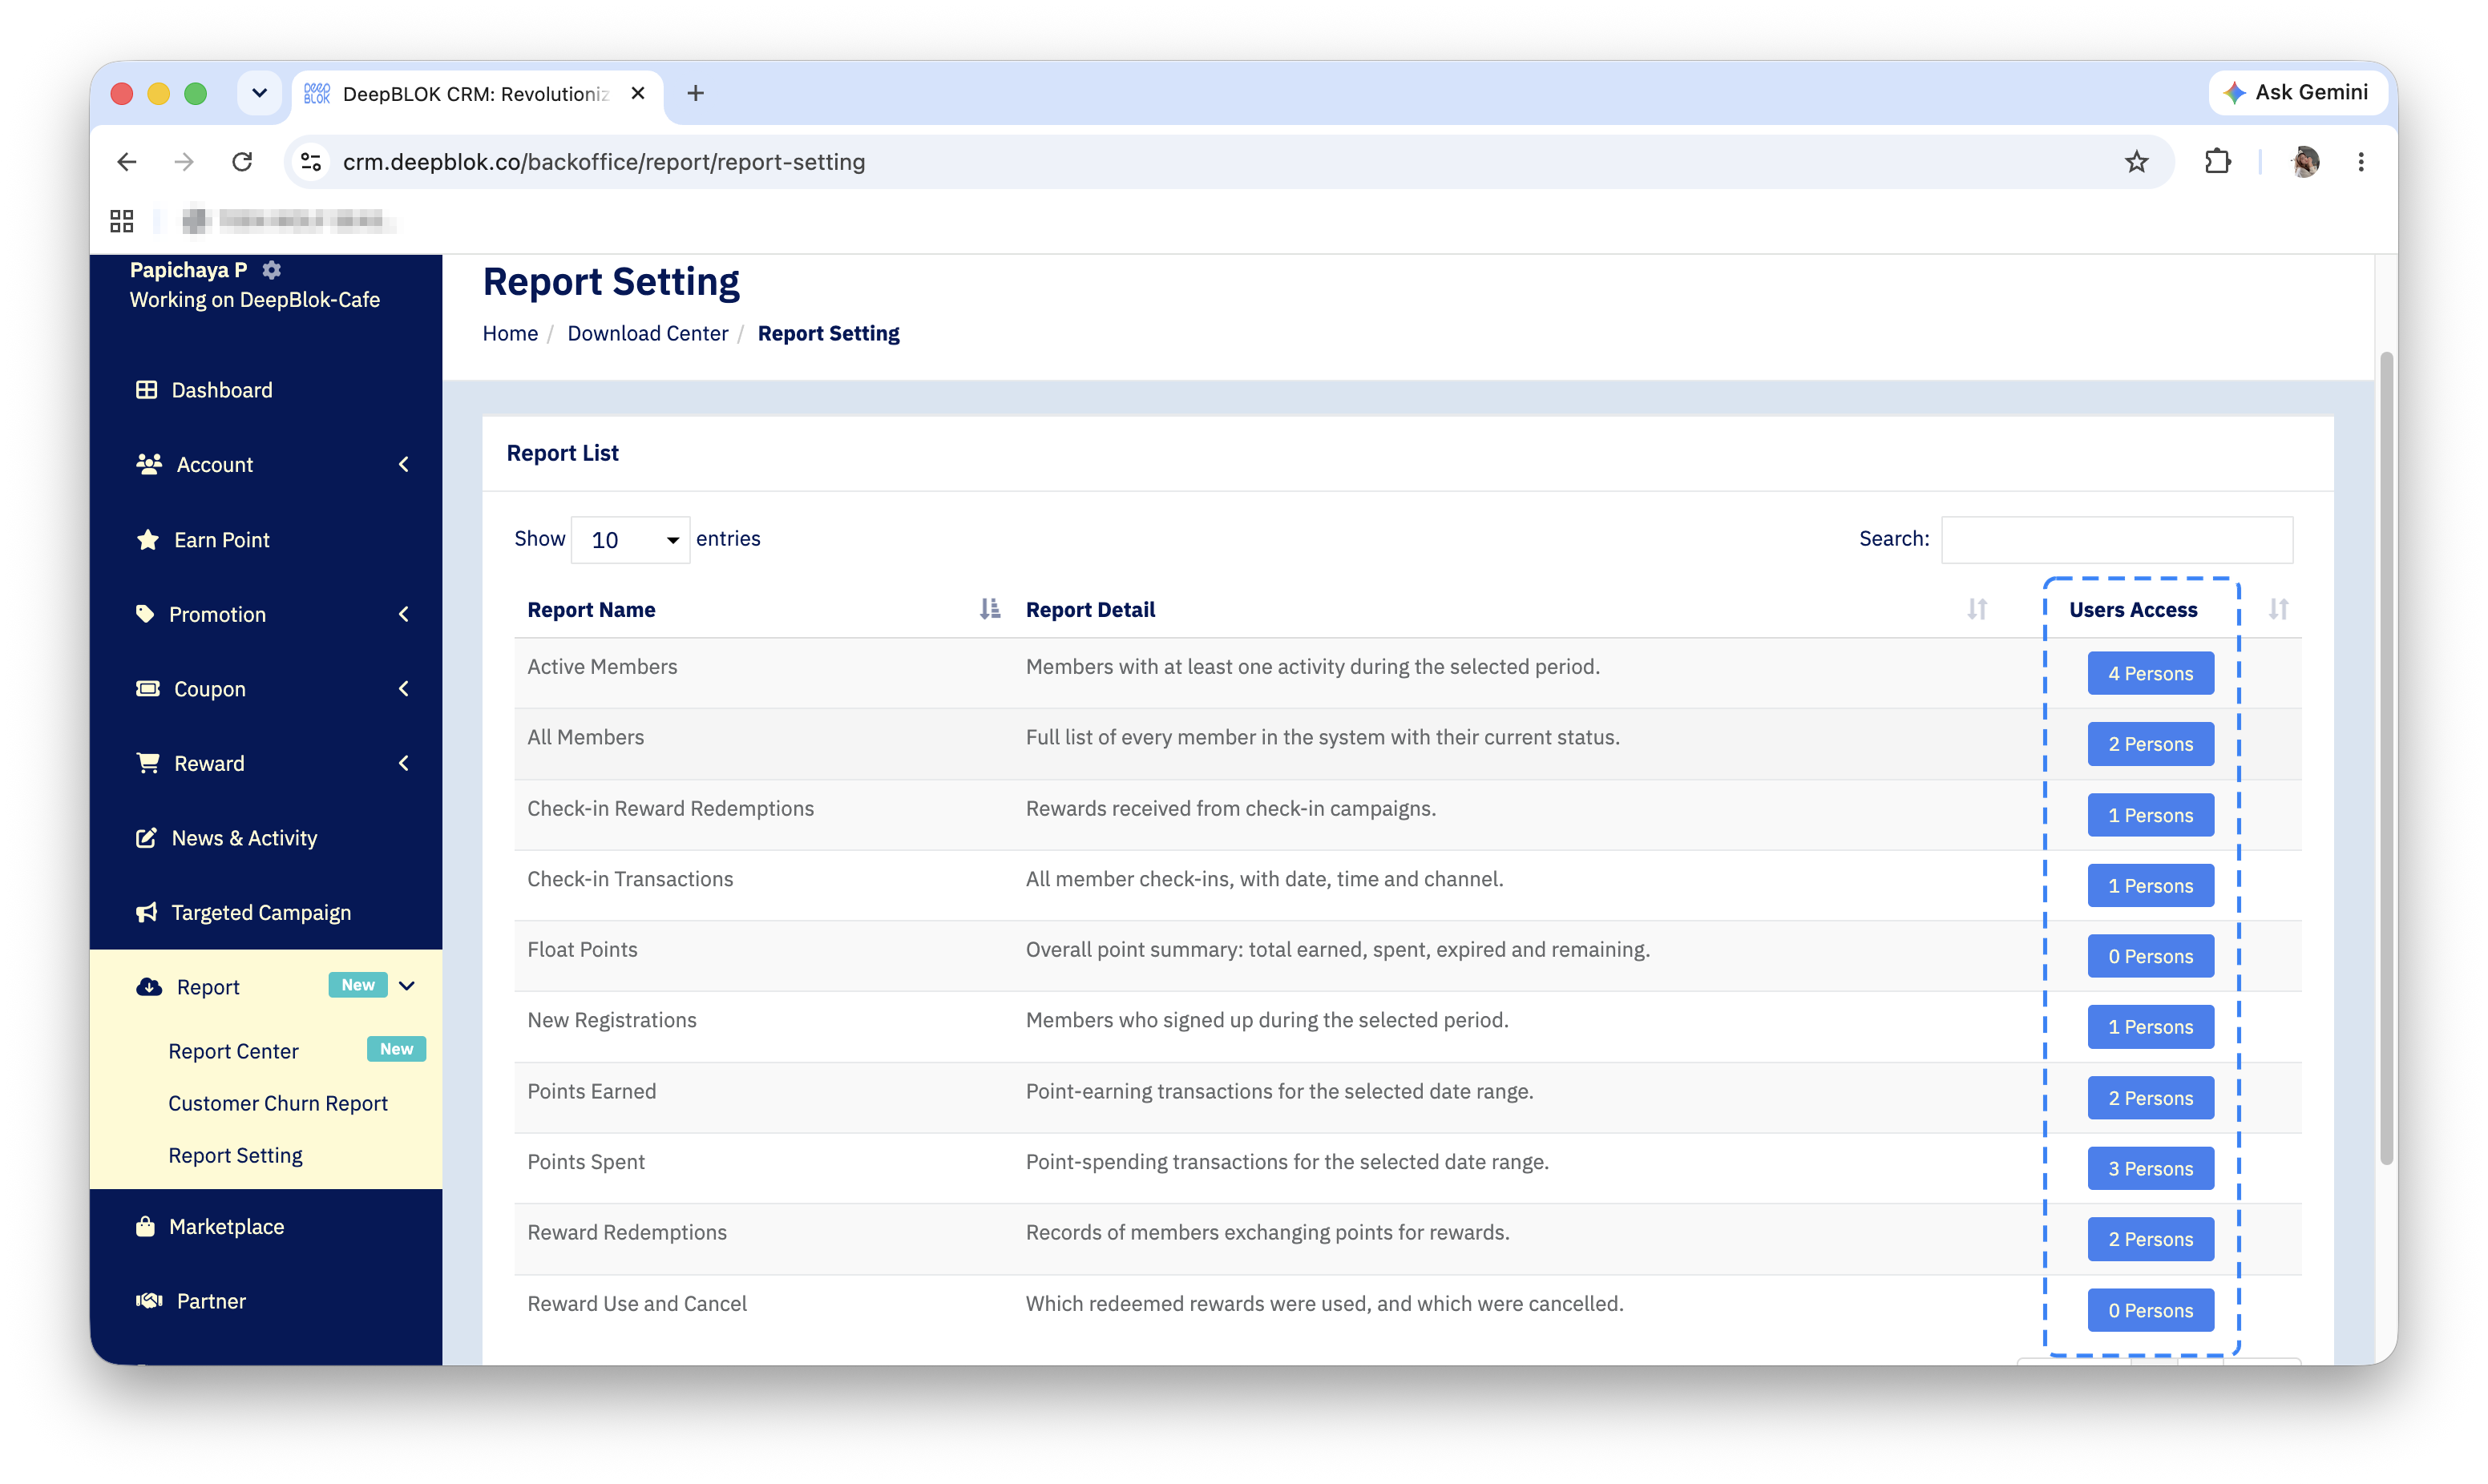Open the apps grid in bookmarks bar
Image resolution: width=2488 pixels, height=1484 pixels.
(x=122, y=221)
